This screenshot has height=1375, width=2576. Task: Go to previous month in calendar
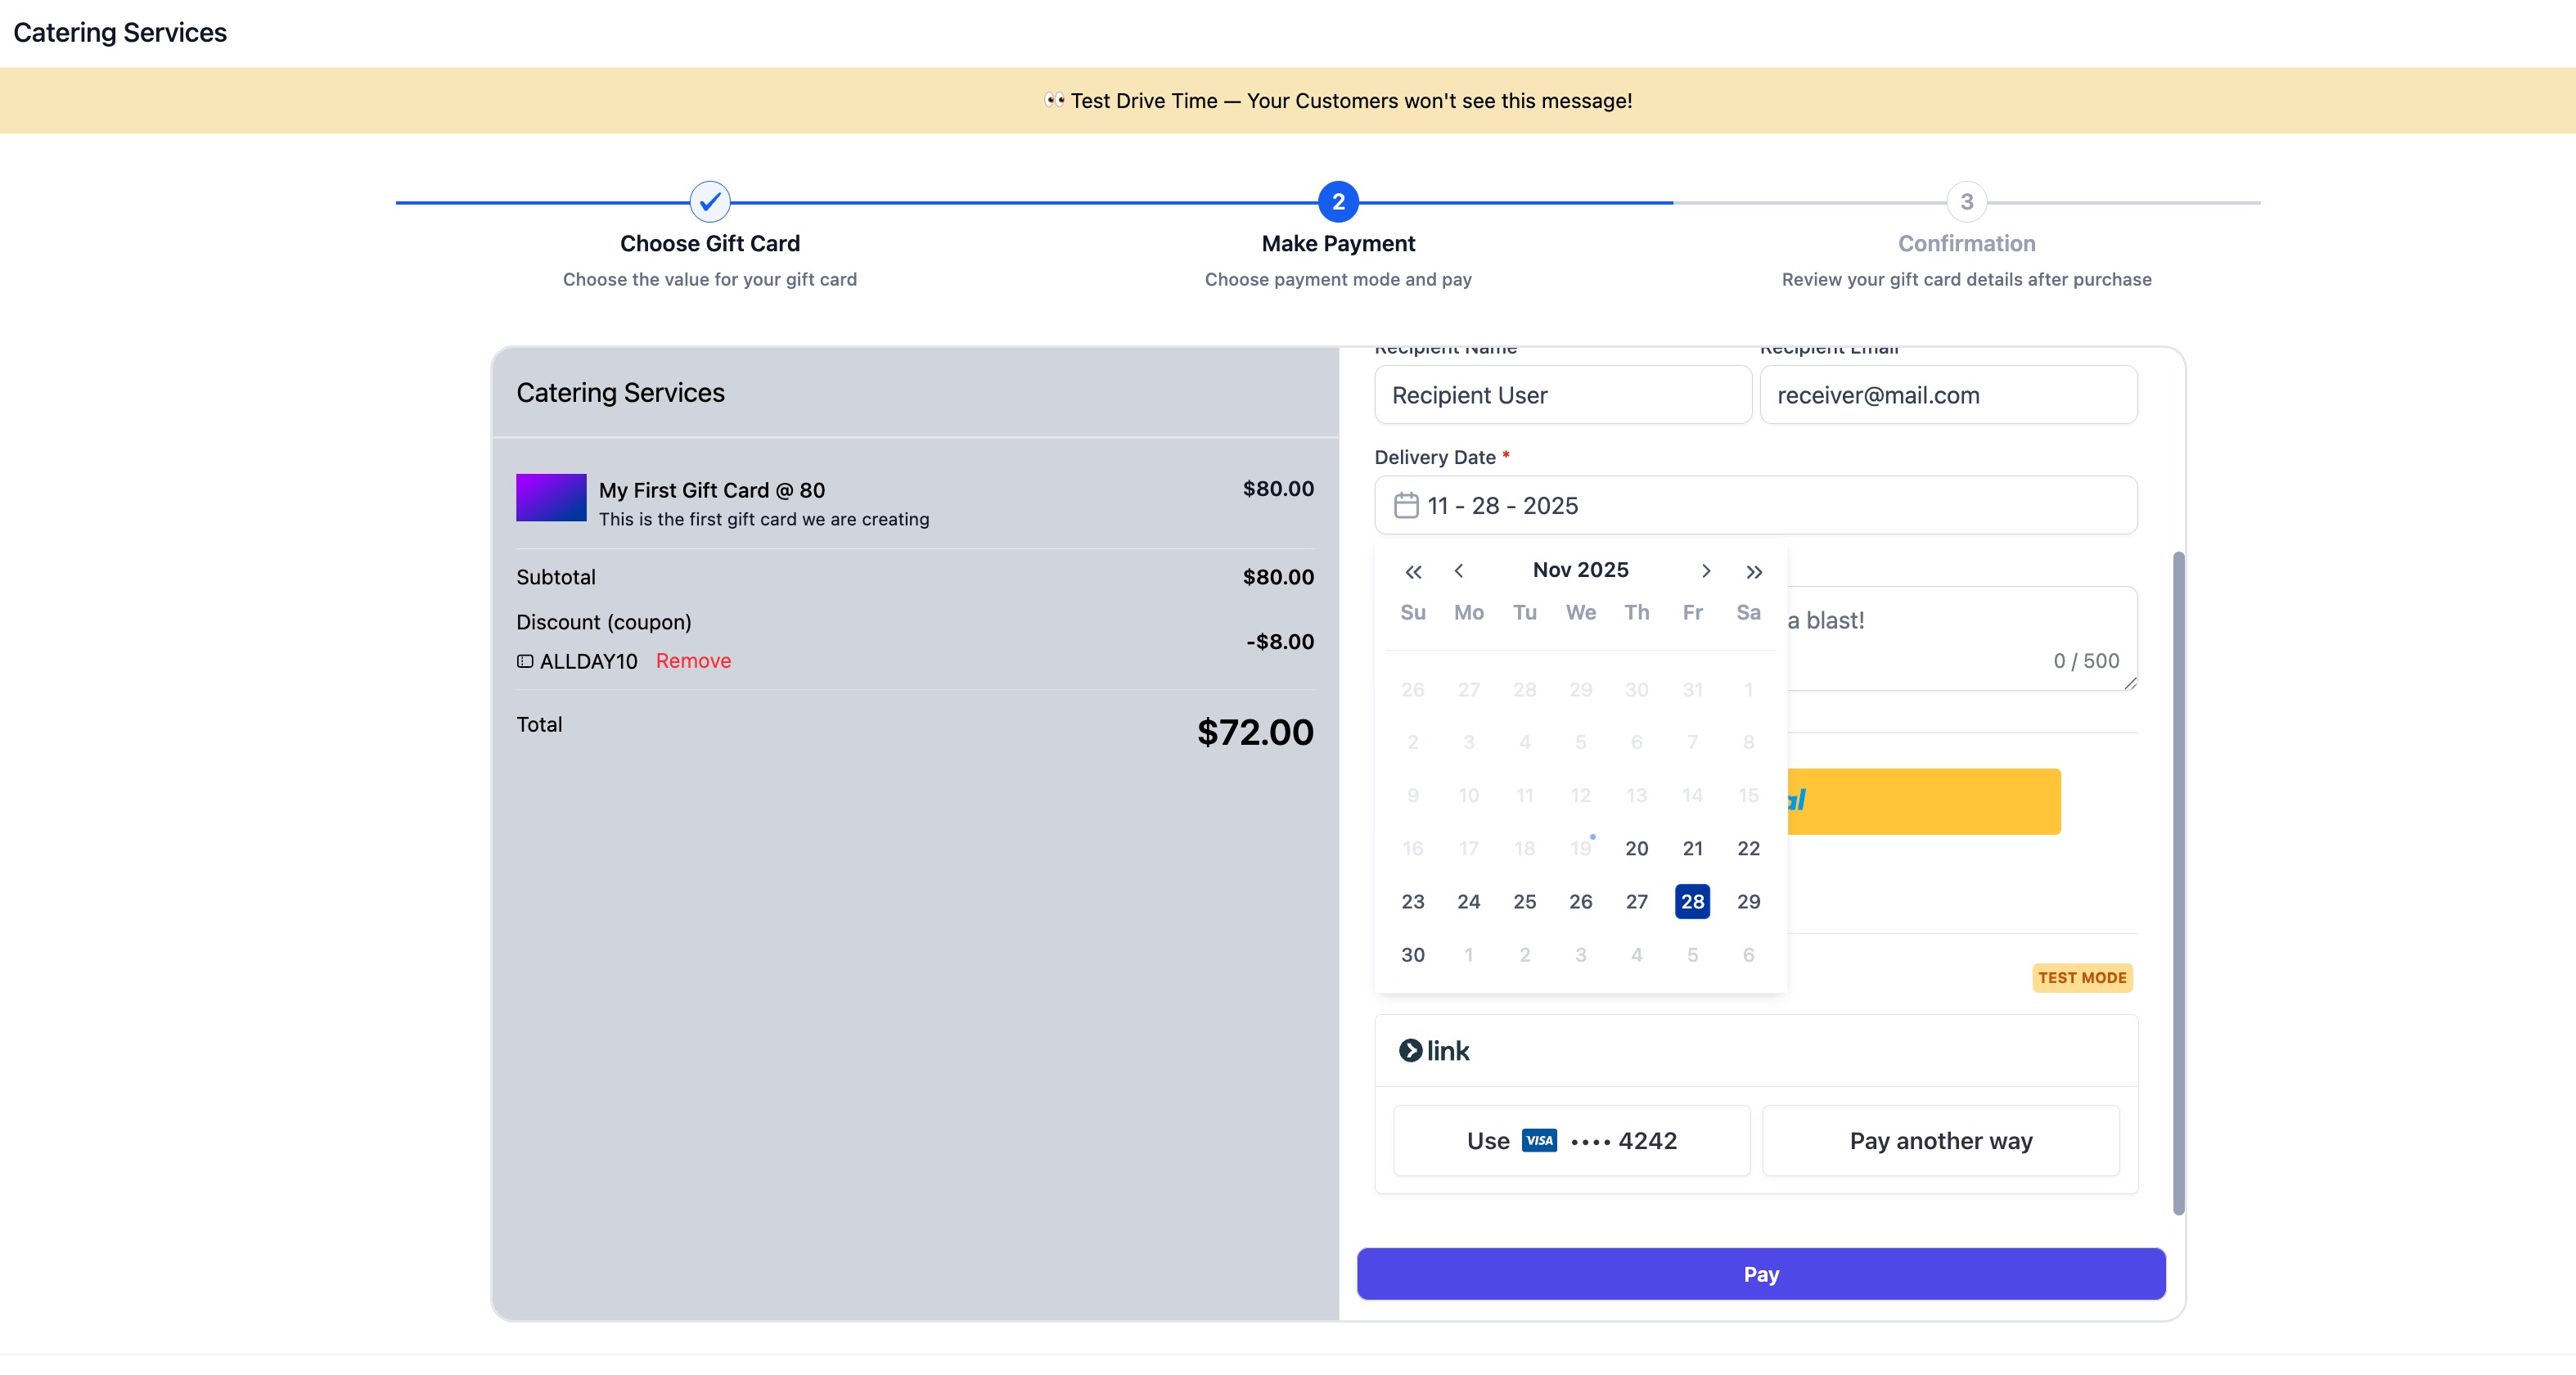click(1459, 571)
